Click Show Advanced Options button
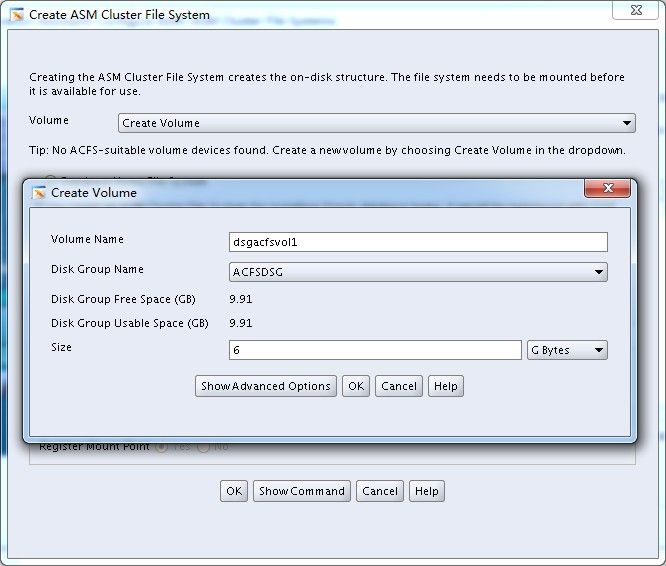666x566 pixels. (266, 386)
